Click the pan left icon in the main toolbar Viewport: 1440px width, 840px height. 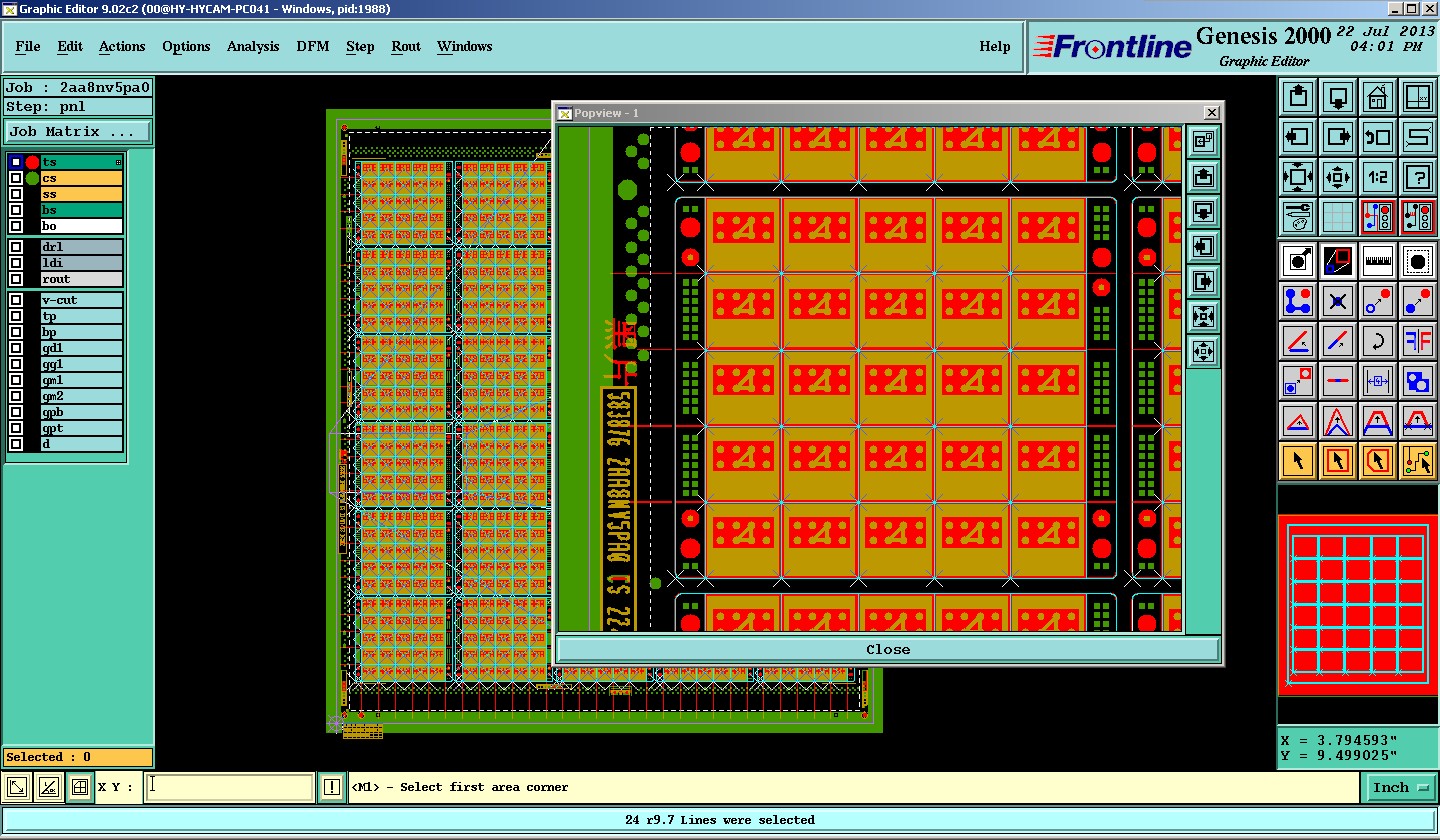pyautogui.click(x=1298, y=136)
